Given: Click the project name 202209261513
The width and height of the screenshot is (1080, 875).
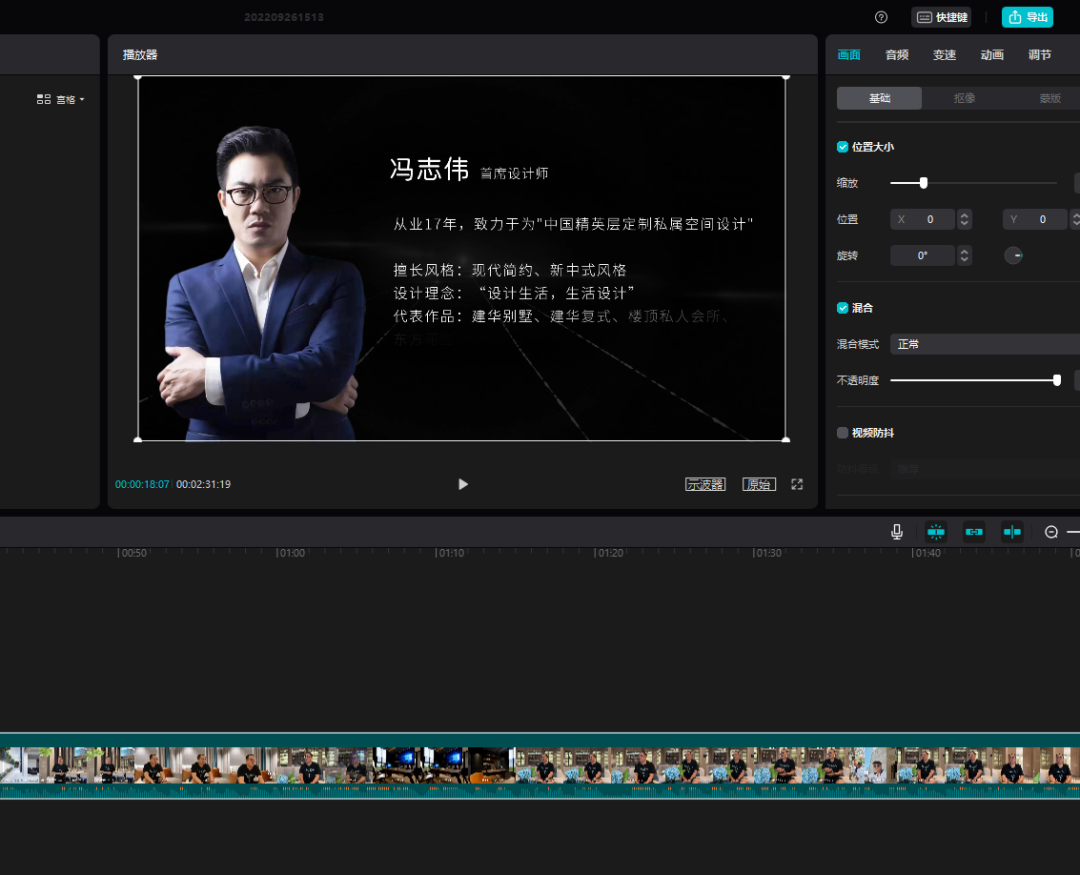Looking at the screenshot, I should click(284, 17).
